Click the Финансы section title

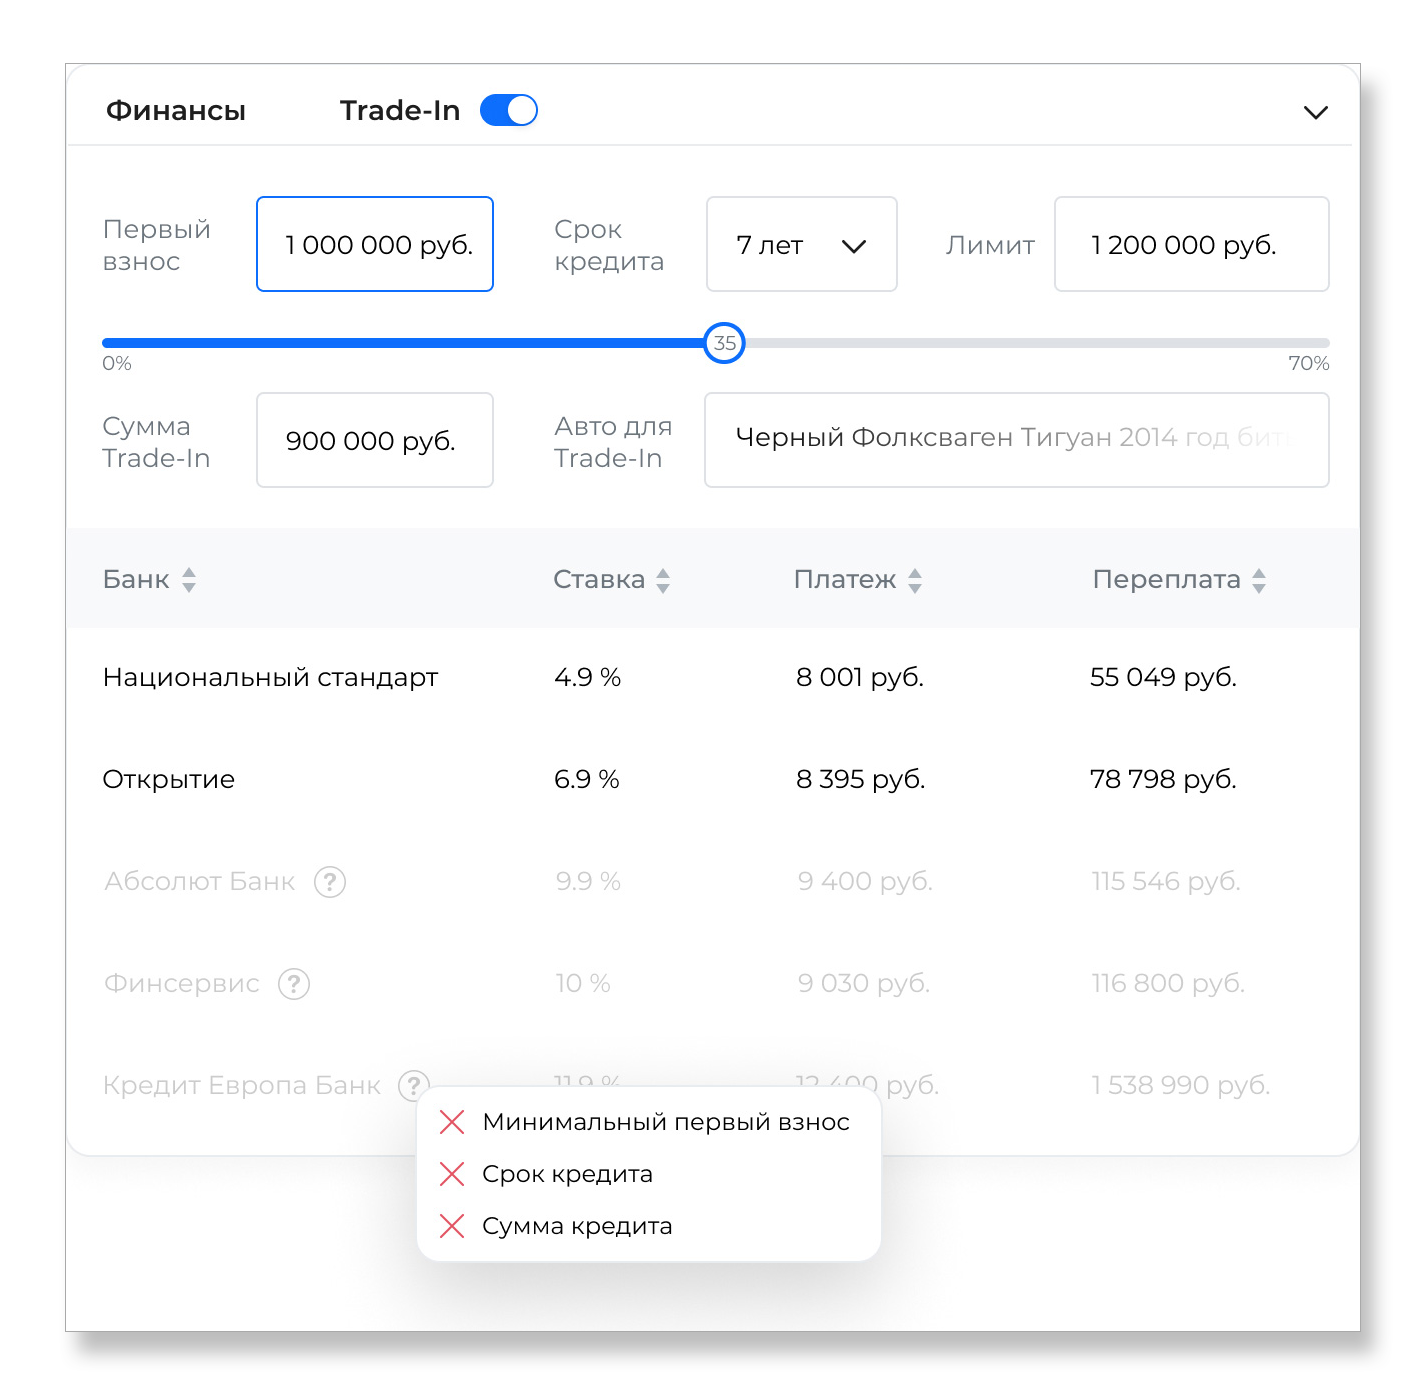tap(176, 110)
